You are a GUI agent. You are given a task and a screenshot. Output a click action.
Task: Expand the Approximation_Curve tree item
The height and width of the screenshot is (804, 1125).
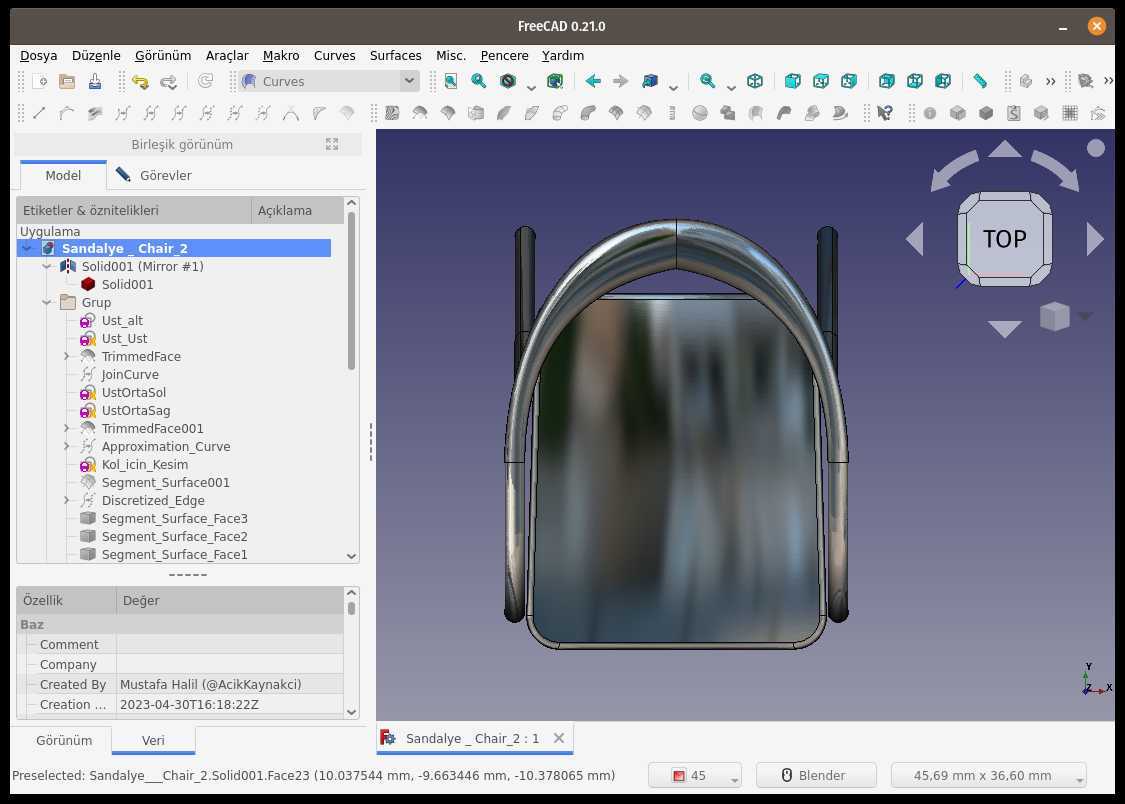(67, 446)
